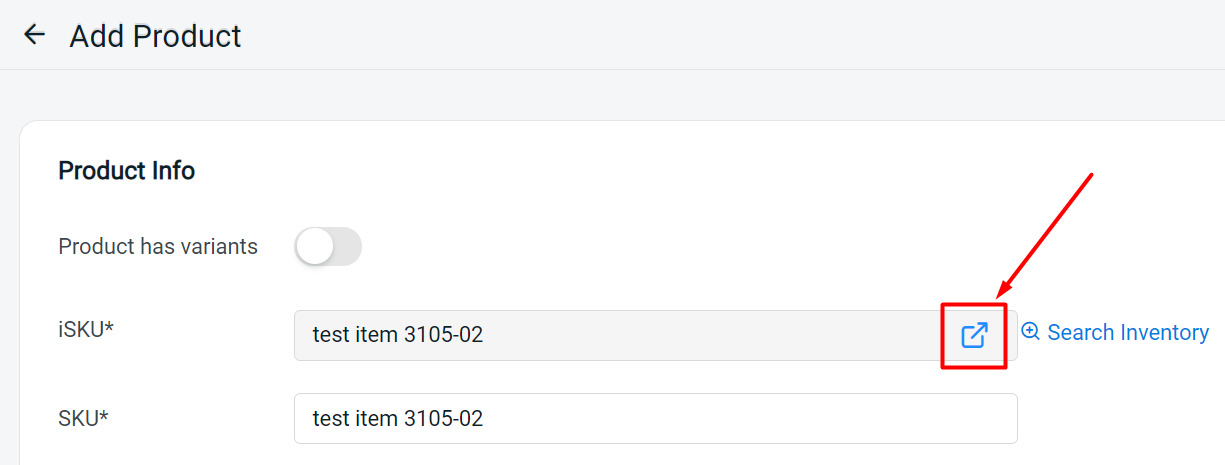Click the grey page background below the header
This screenshot has width=1225, height=465.
tap(600, 95)
